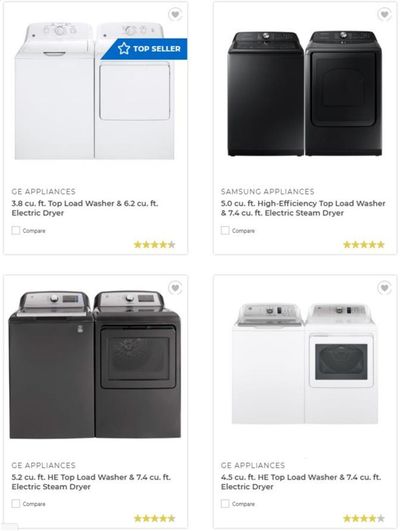Click the Top Seller badge

(x=145, y=49)
